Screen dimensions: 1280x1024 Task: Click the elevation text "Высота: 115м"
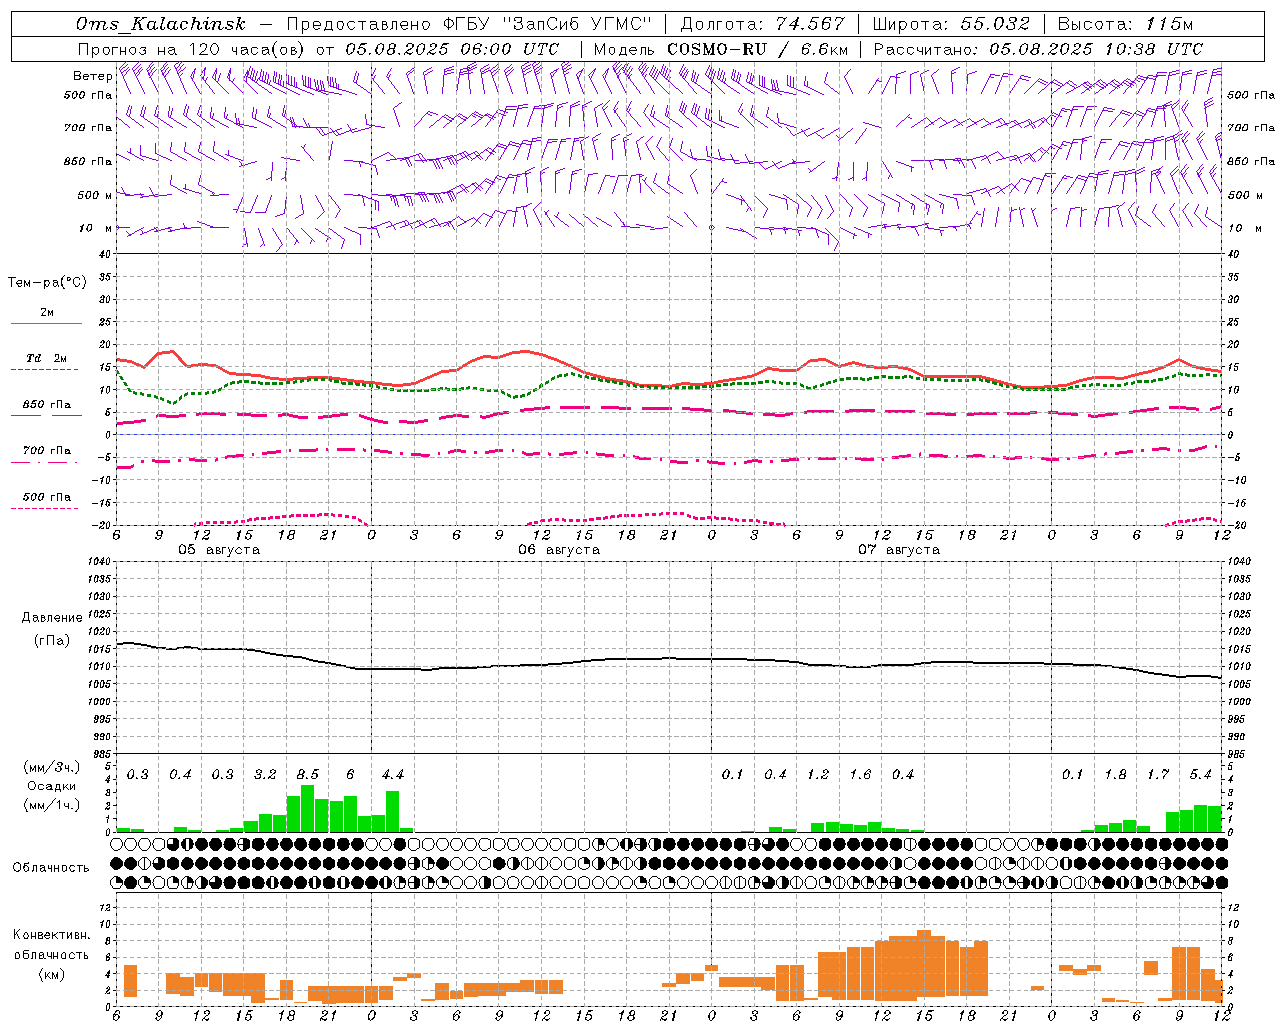(x=1125, y=24)
